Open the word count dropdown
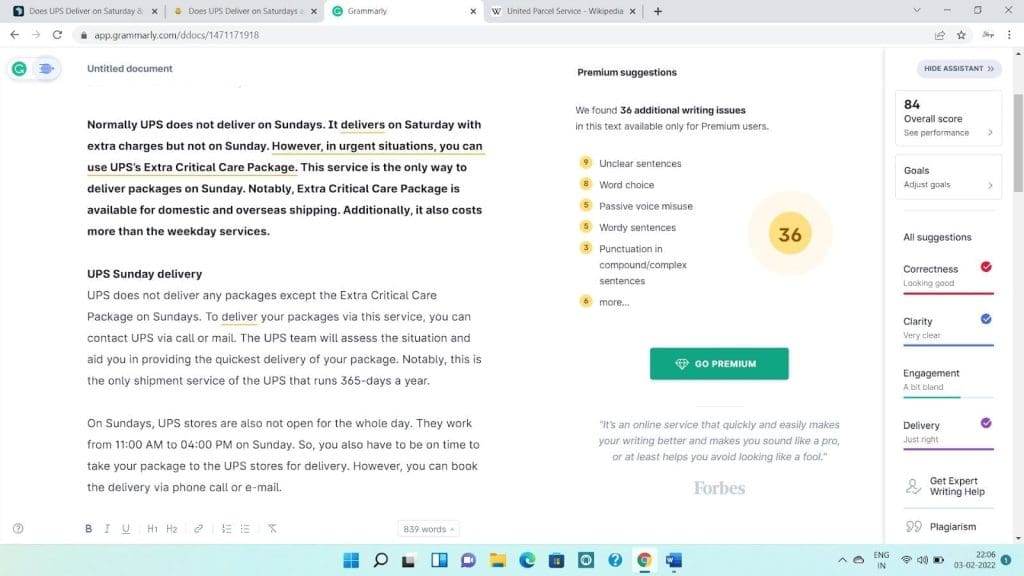This screenshot has height=576, width=1024. point(428,529)
